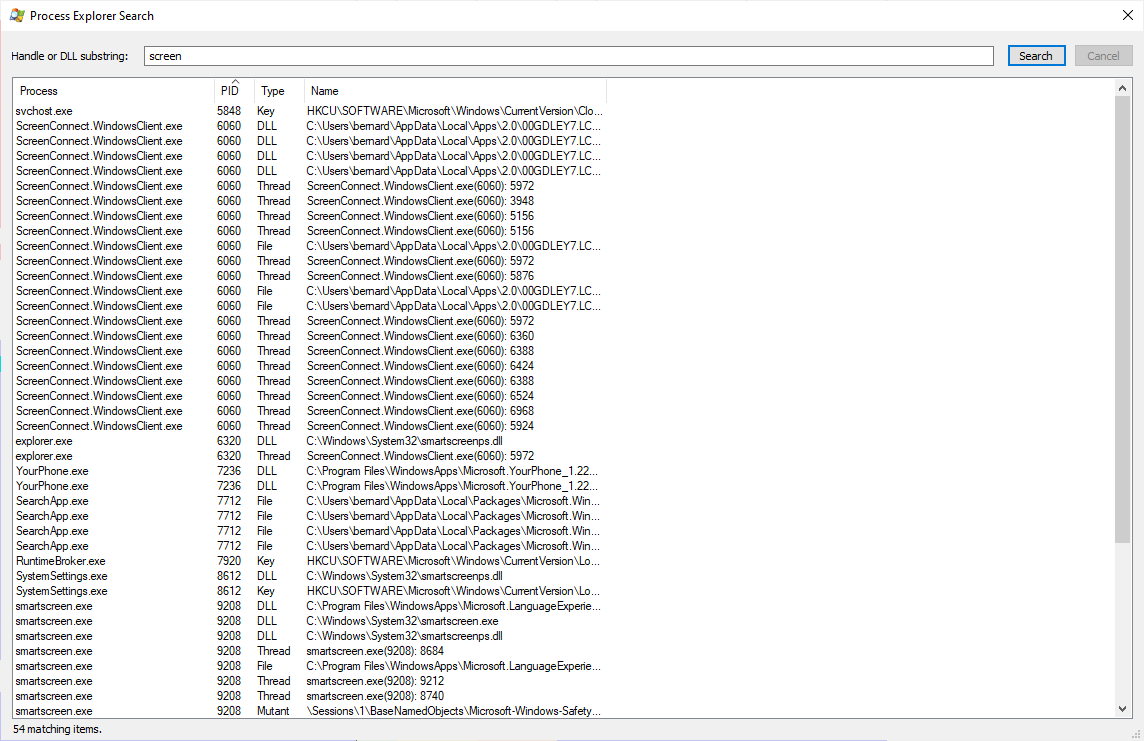Select explorer.exe Thread row
Screen dimensions: 1144x741
click(x=309, y=456)
